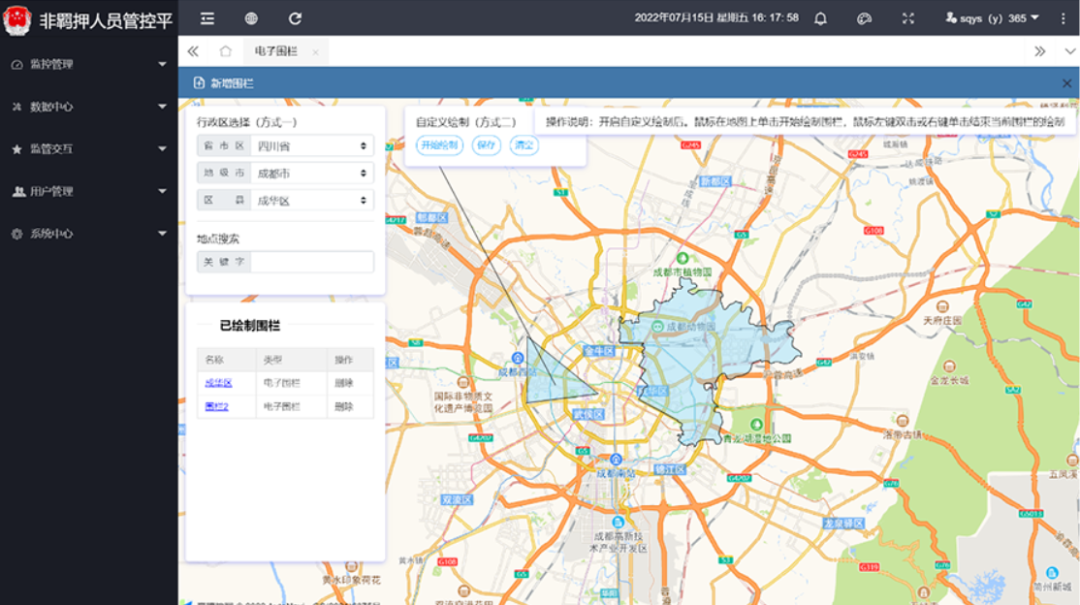Click the 龙泉驿区 district label on map
The width and height of the screenshot is (1080, 605).
[x=842, y=524]
